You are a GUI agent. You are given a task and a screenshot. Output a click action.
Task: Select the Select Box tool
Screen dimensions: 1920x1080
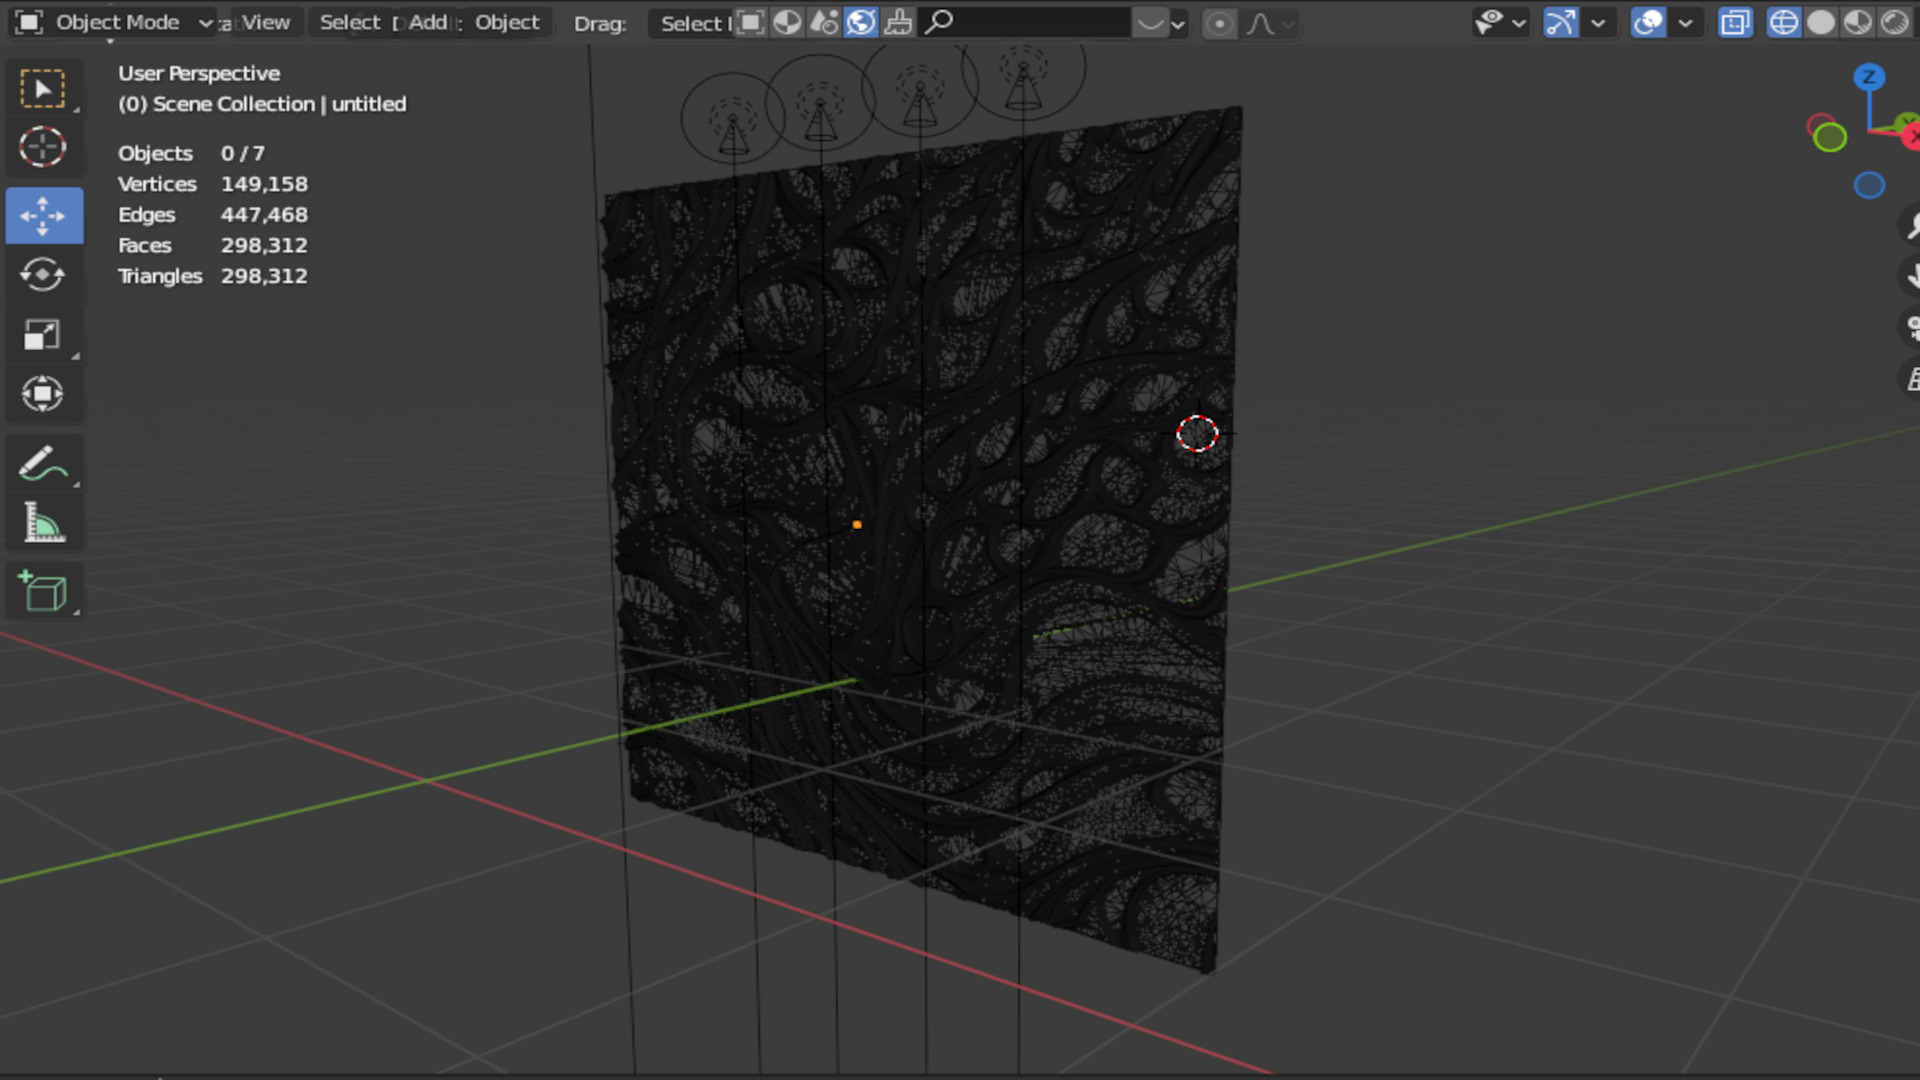coord(43,89)
